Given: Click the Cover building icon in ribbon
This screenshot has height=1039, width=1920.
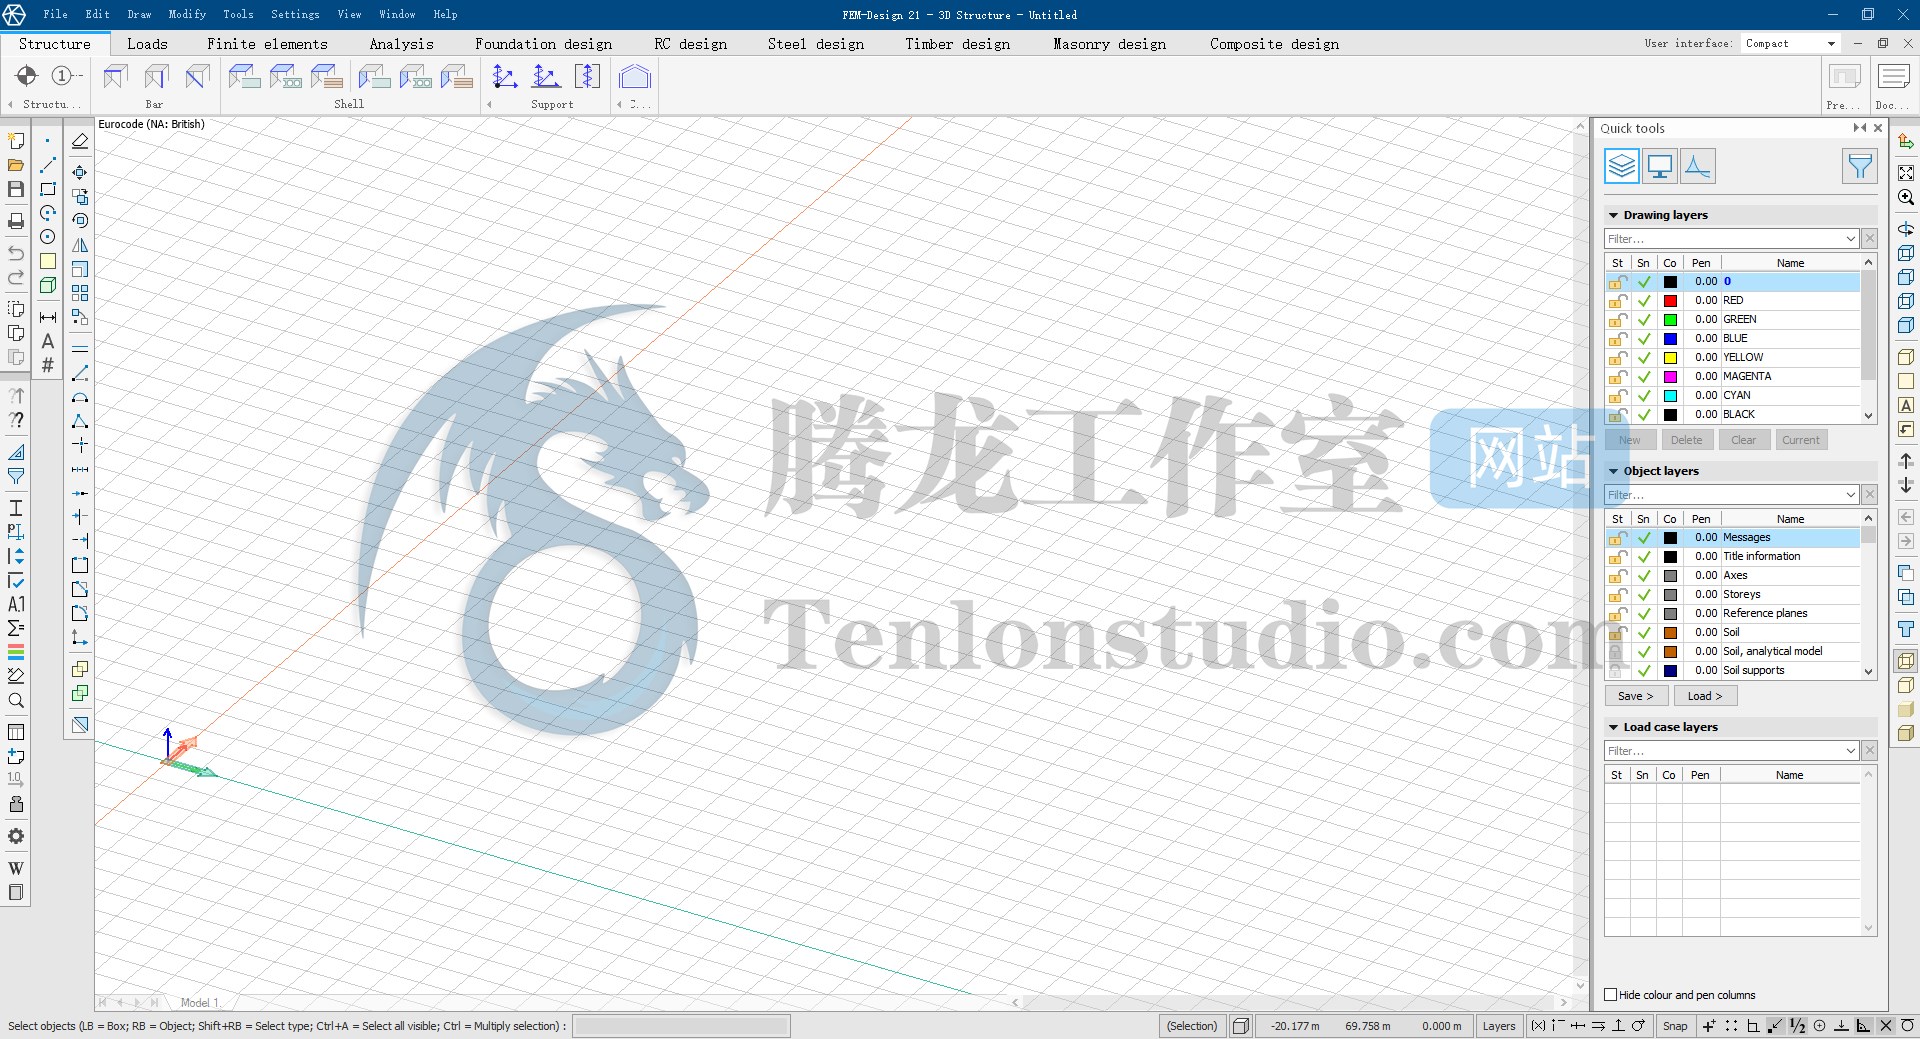Looking at the screenshot, I should (x=635, y=76).
